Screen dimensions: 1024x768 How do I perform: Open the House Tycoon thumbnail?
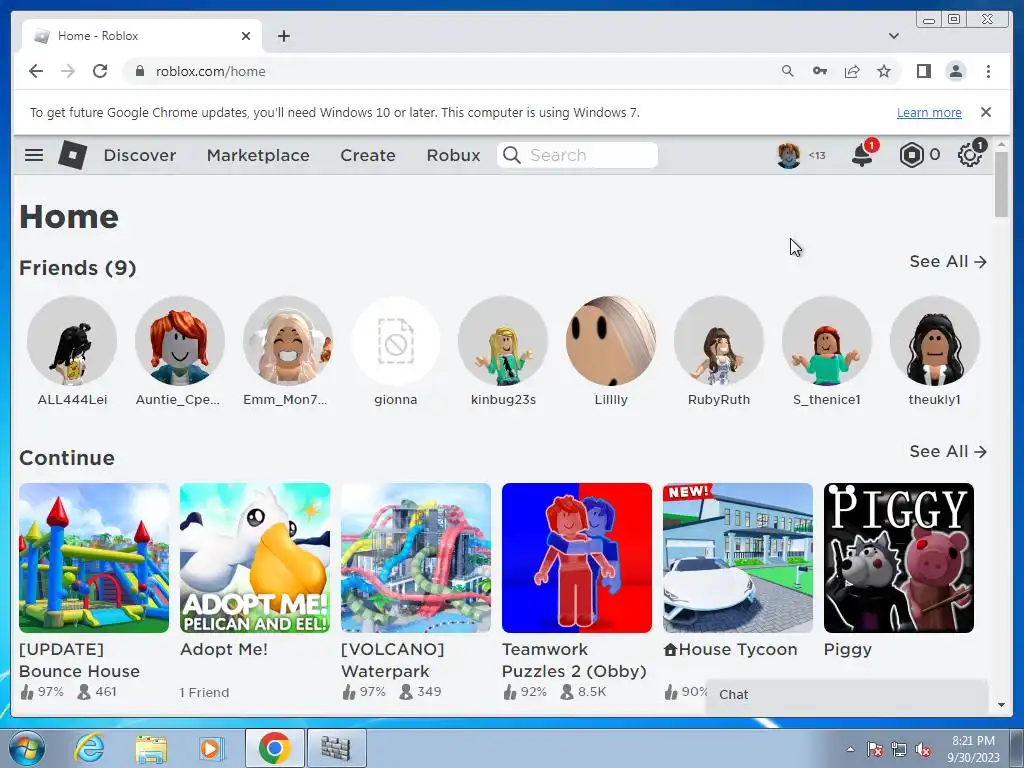(x=738, y=558)
